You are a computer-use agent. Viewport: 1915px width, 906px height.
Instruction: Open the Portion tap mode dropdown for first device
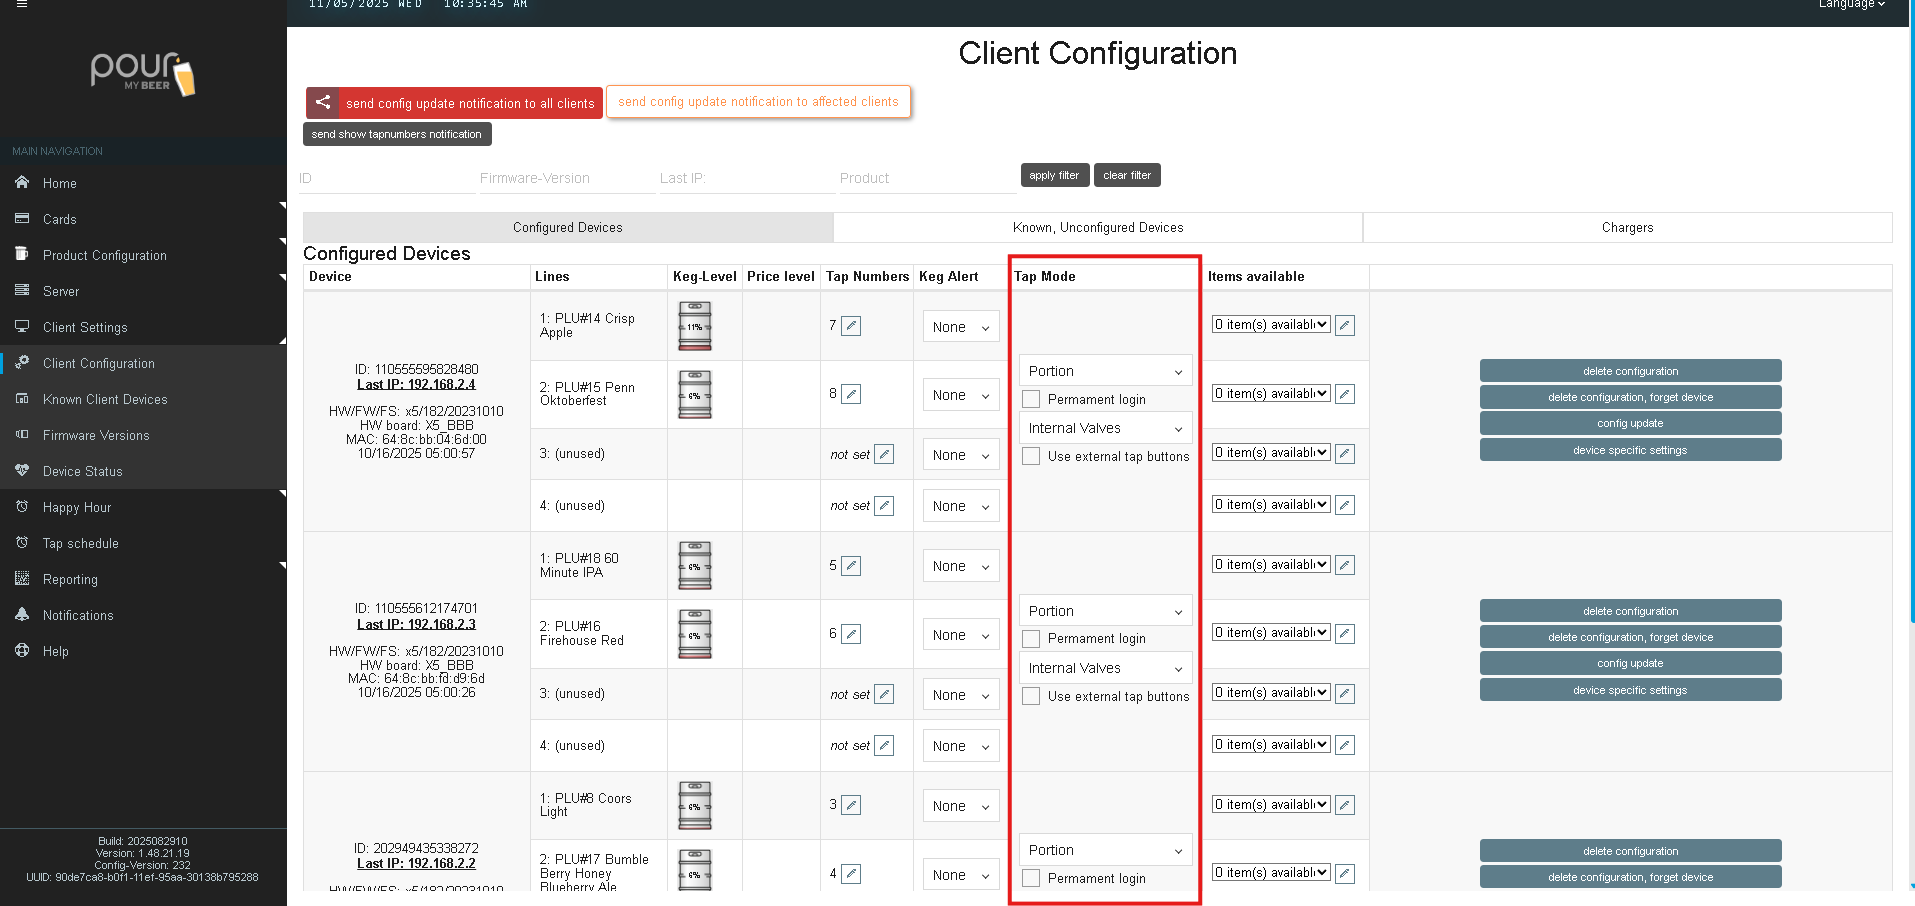(x=1105, y=371)
